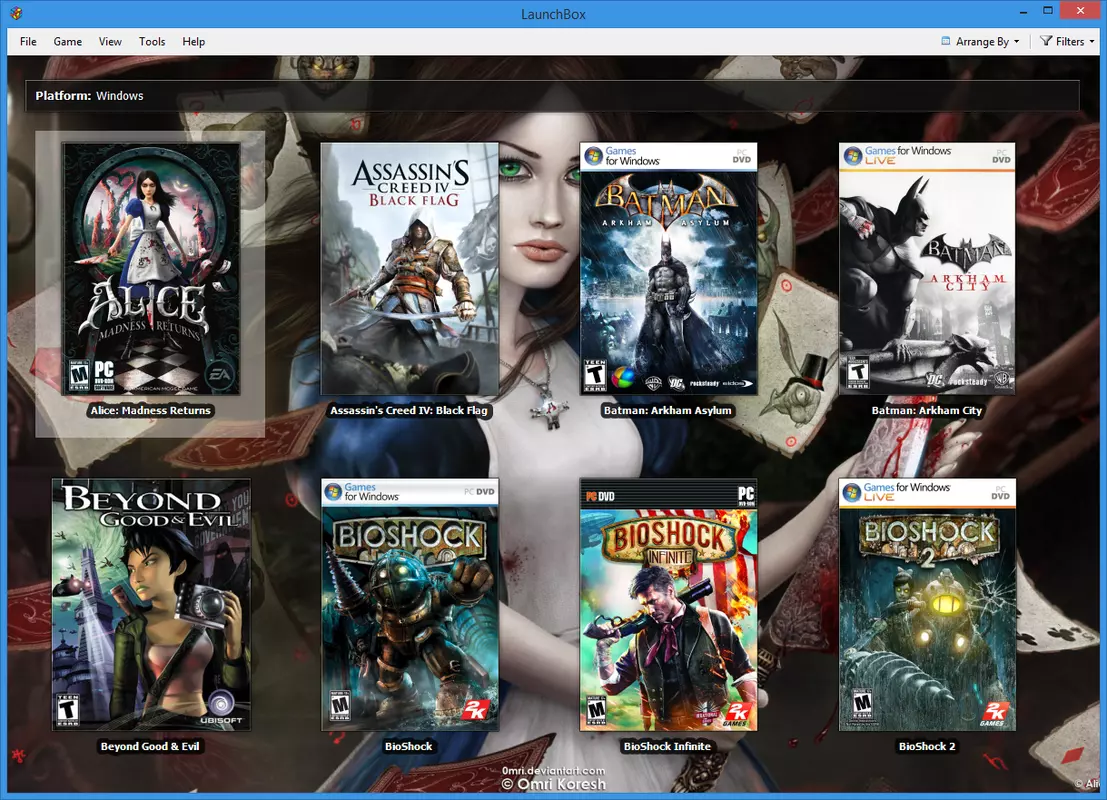Open the Help menu

(193, 42)
